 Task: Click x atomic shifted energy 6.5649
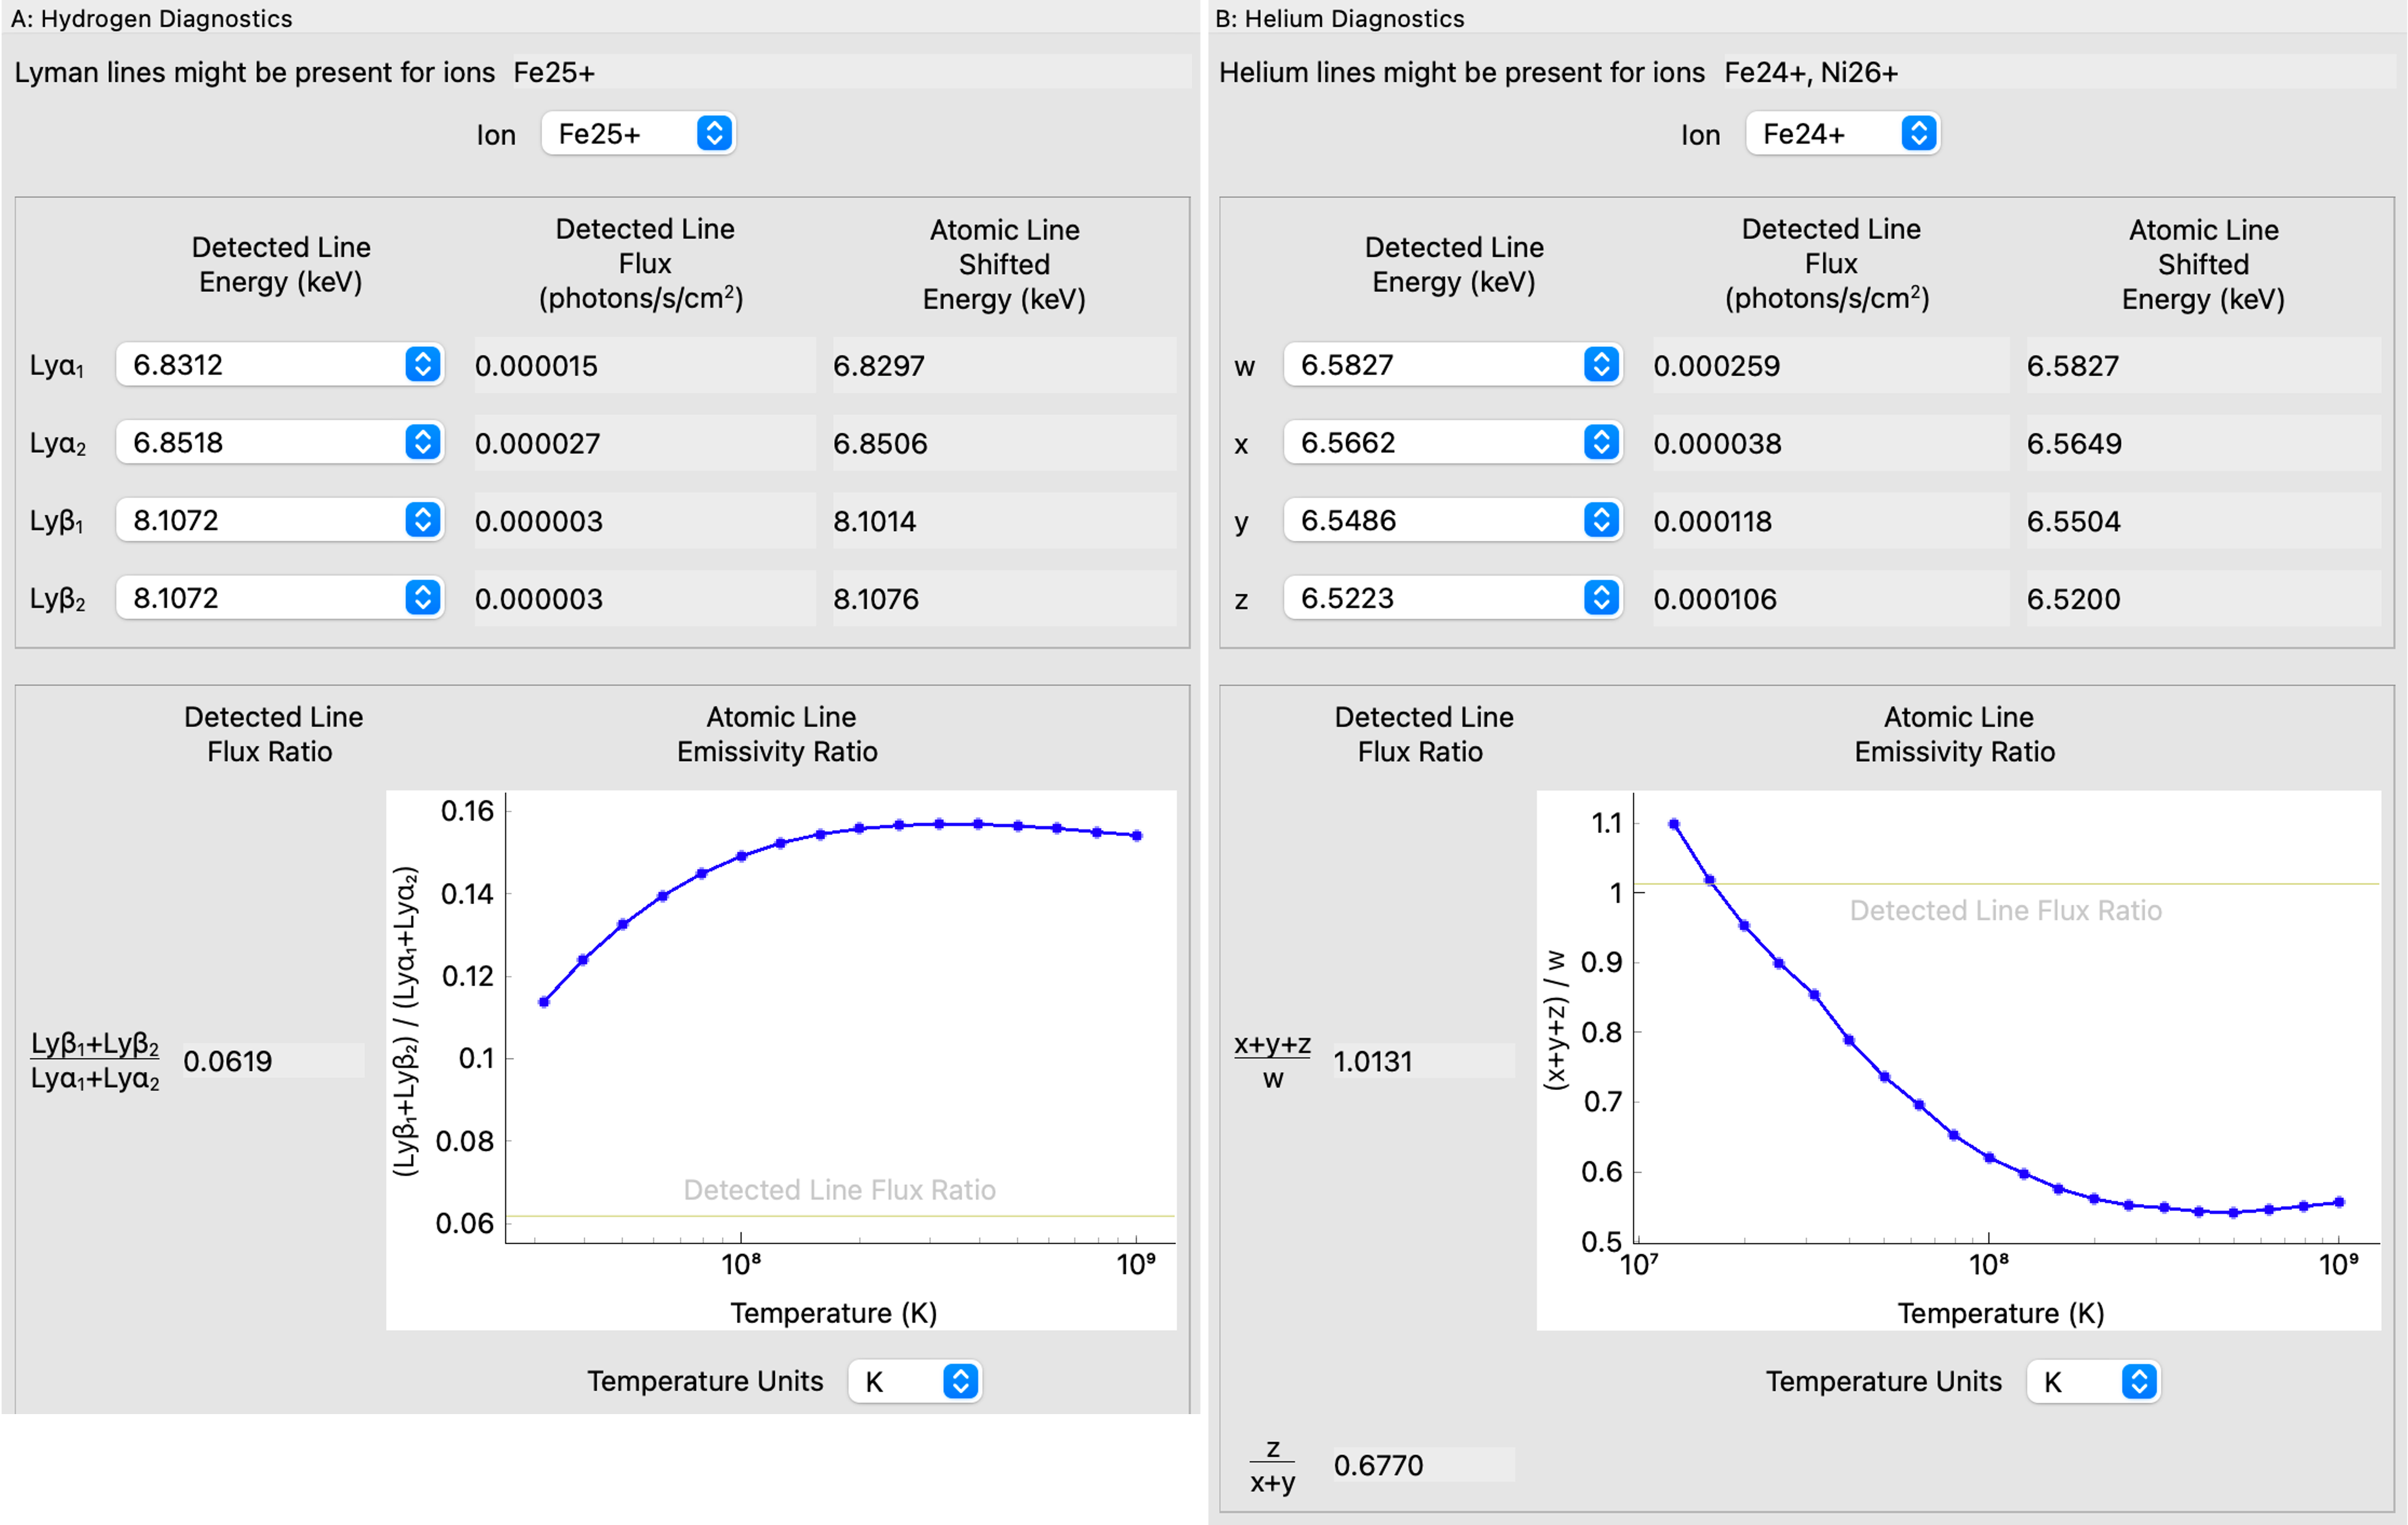(2204, 443)
